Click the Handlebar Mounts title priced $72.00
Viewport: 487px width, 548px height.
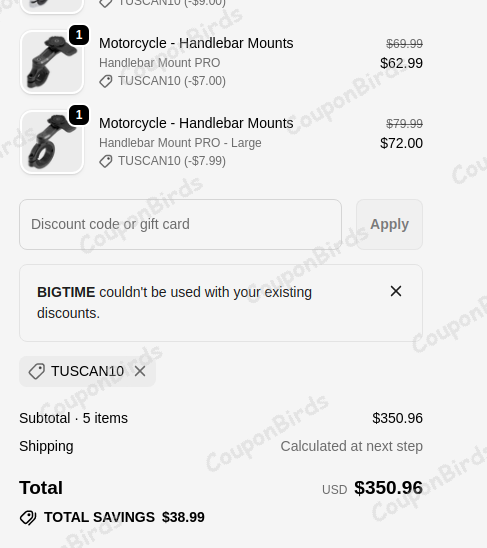click(x=196, y=123)
